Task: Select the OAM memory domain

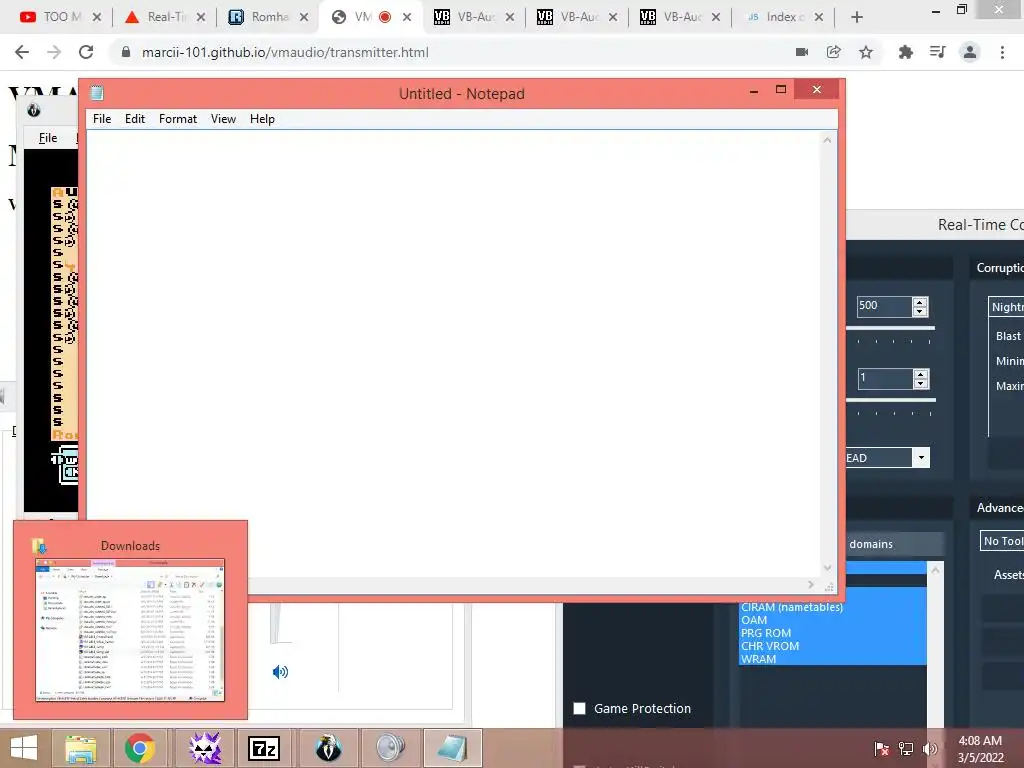Action: [x=754, y=620]
